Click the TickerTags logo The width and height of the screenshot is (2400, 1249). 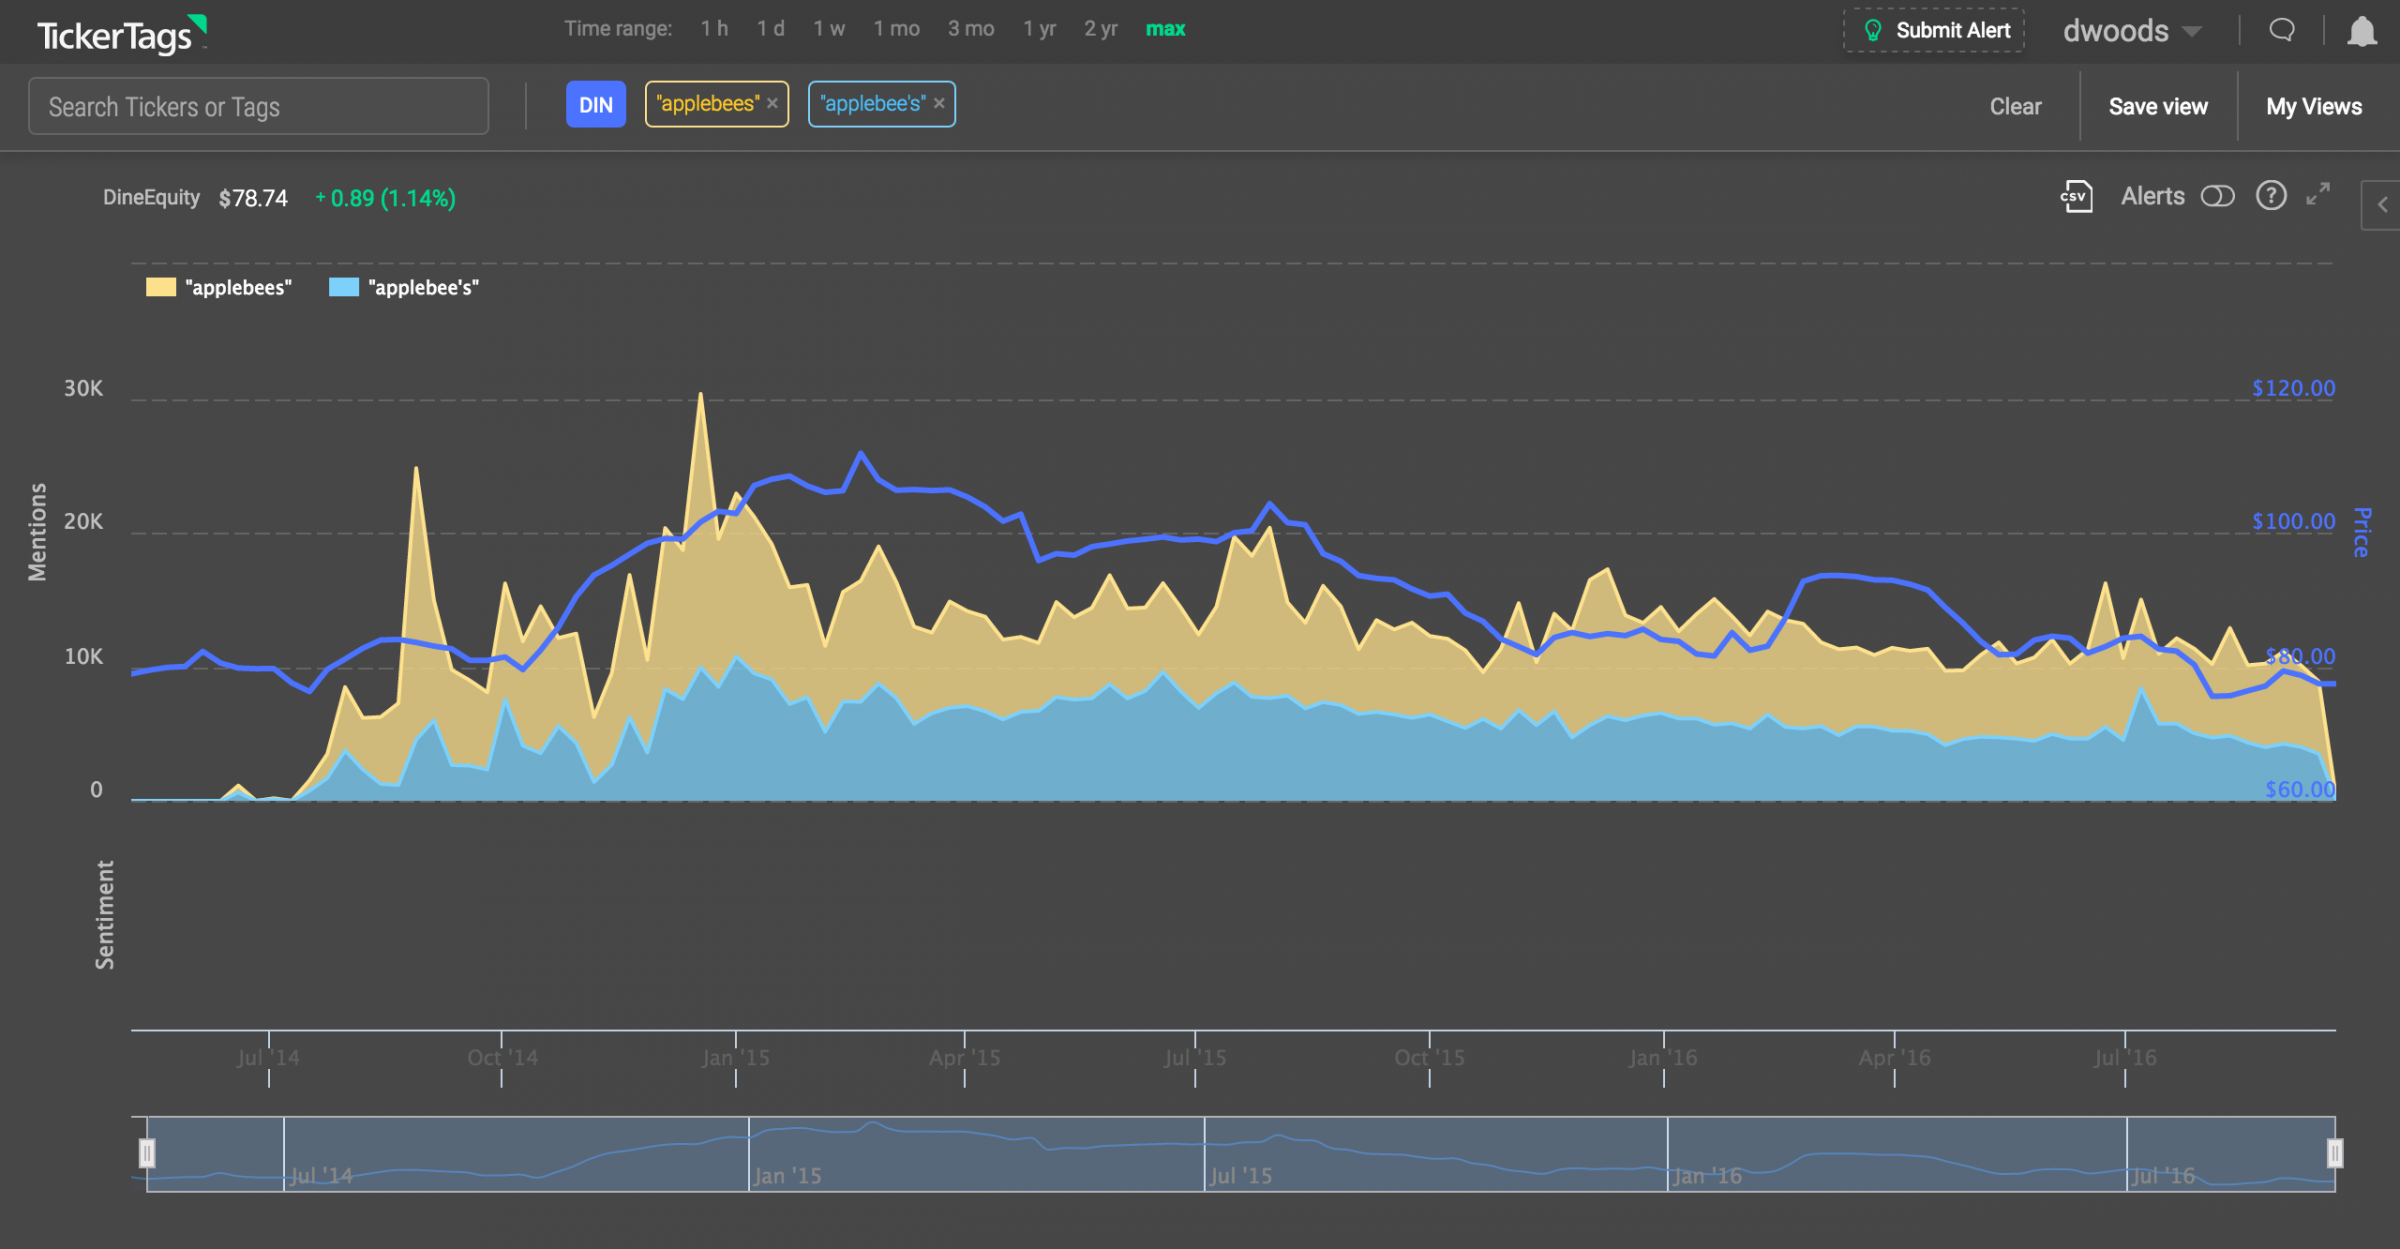(x=122, y=34)
